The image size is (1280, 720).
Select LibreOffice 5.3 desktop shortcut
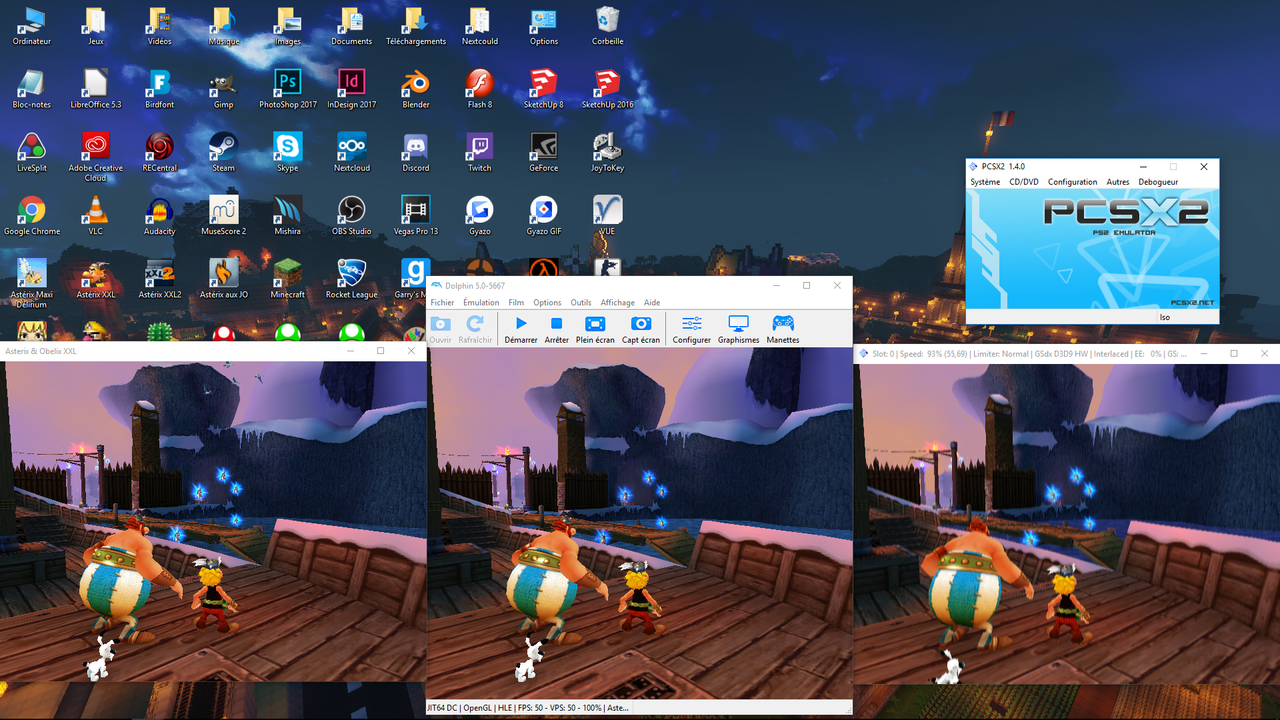(x=96, y=89)
